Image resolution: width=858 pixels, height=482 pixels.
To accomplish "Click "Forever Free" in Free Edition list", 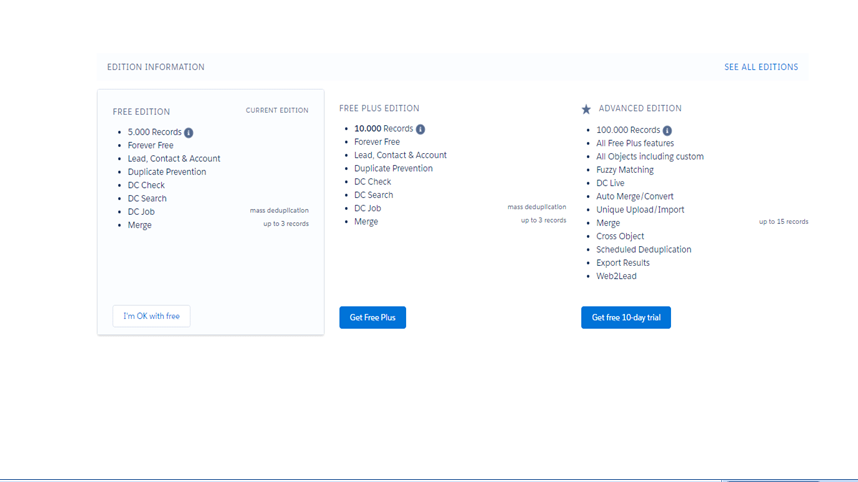I will pos(150,145).
